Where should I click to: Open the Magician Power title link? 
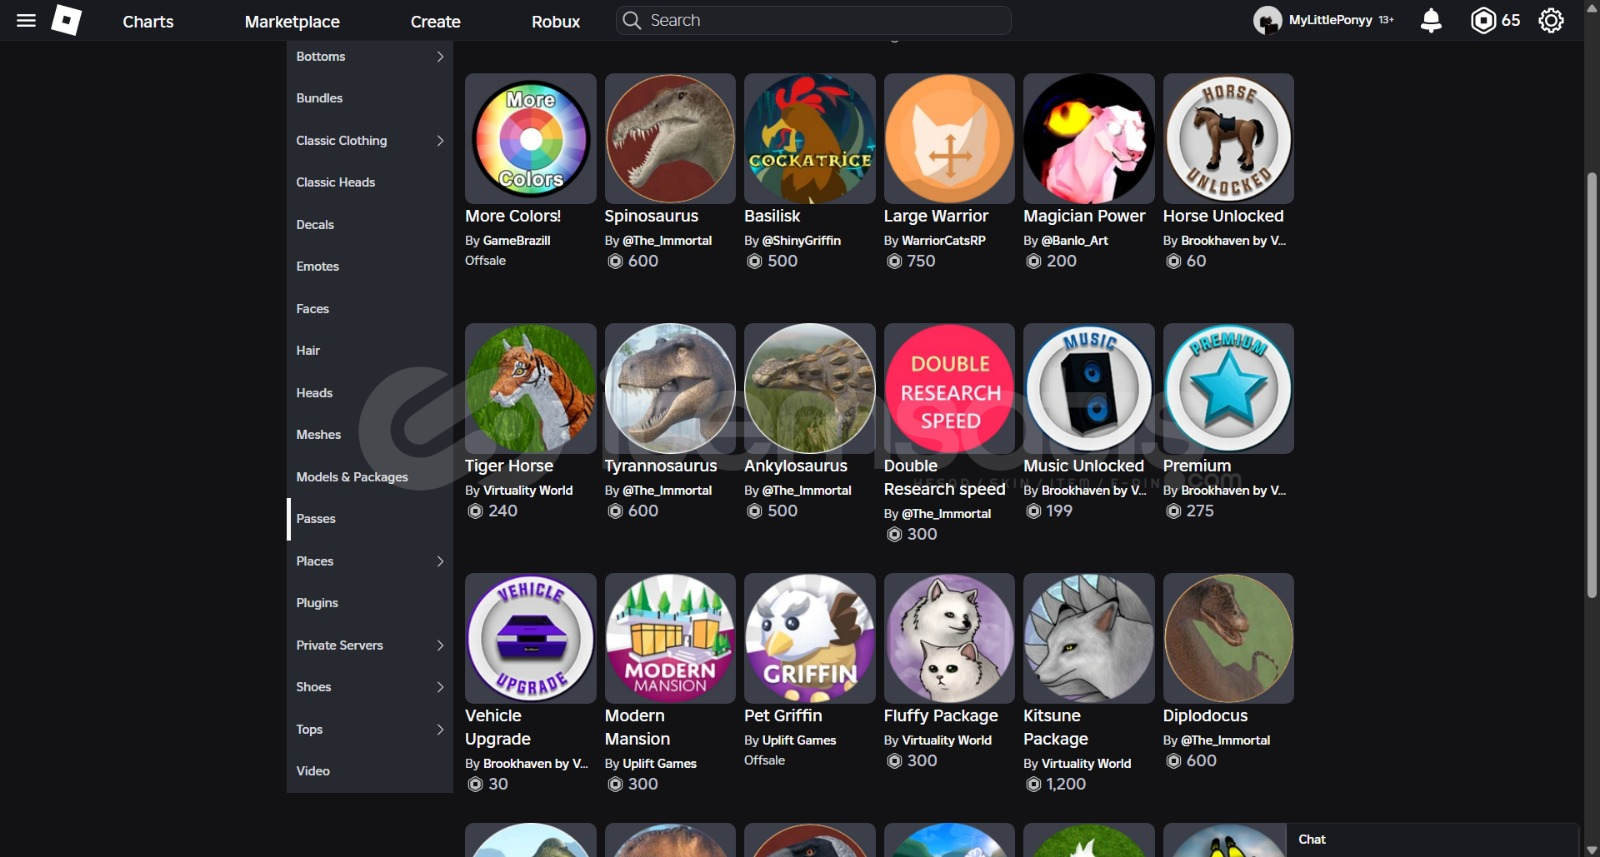point(1084,216)
